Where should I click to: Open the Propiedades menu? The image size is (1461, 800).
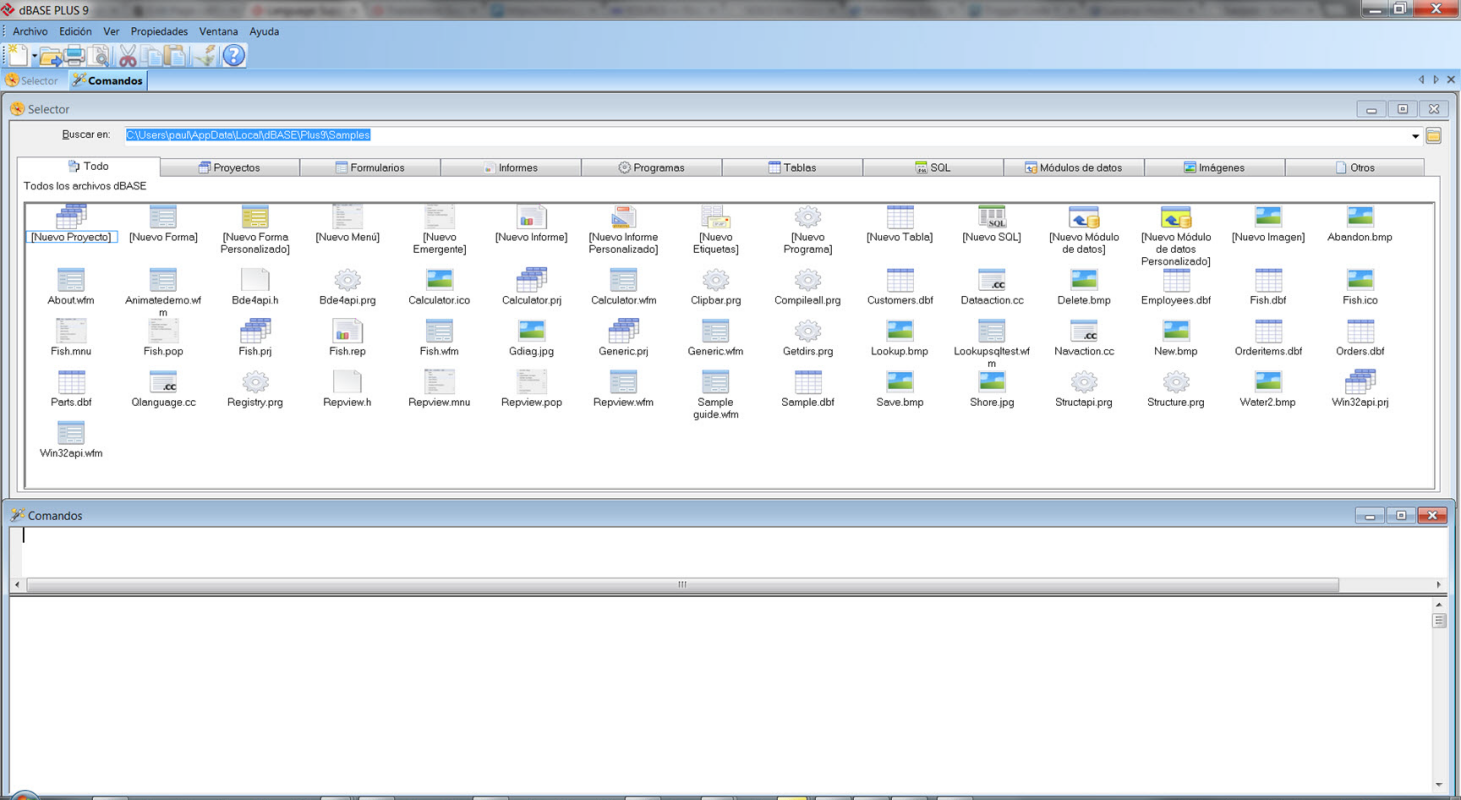159,31
